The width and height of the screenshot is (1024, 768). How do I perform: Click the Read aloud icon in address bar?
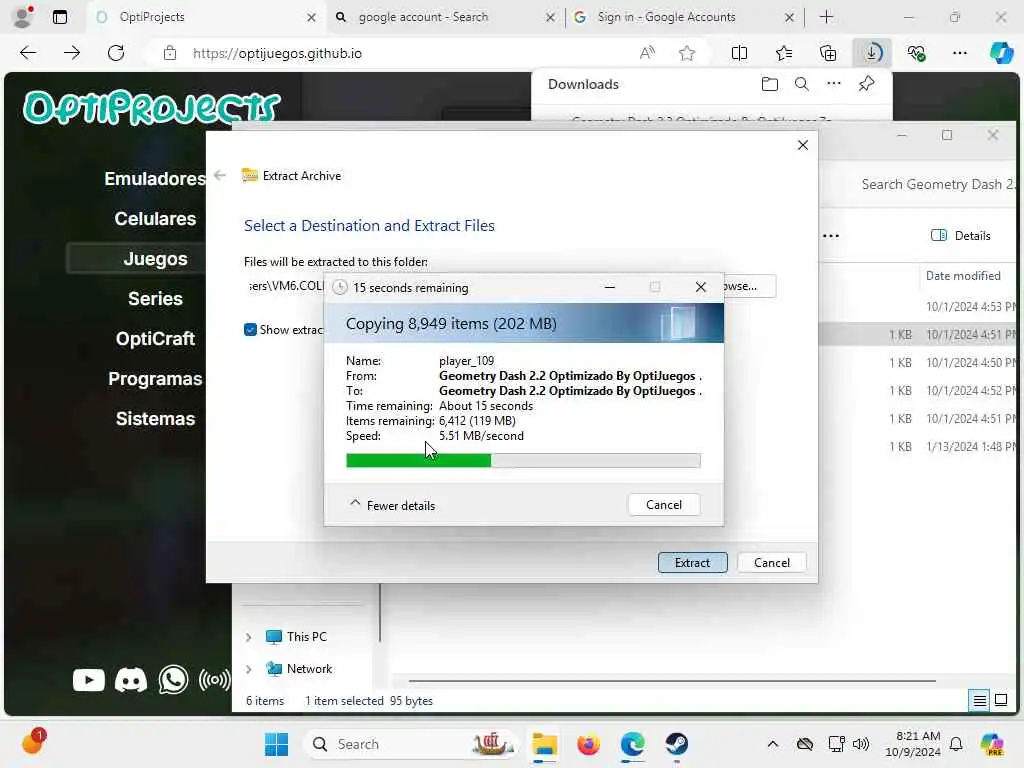point(647,53)
